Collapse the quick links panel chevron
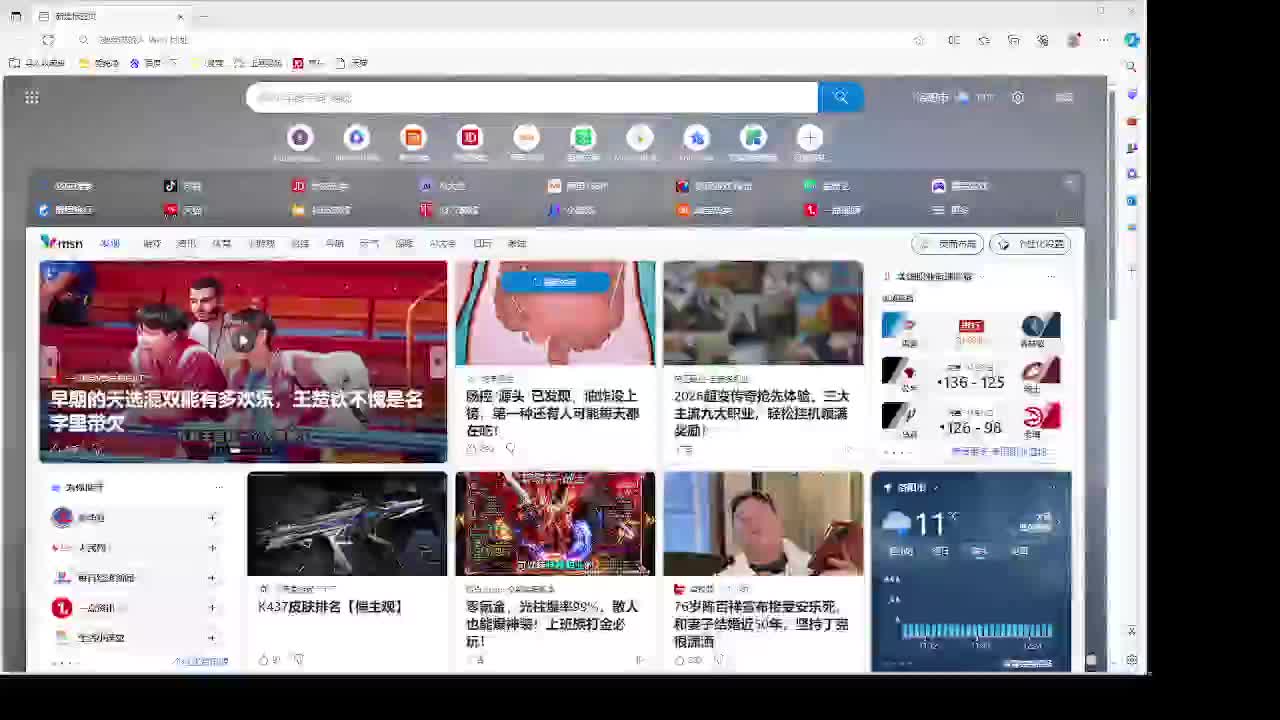Image resolution: width=1280 pixels, height=720 pixels. point(1070,184)
